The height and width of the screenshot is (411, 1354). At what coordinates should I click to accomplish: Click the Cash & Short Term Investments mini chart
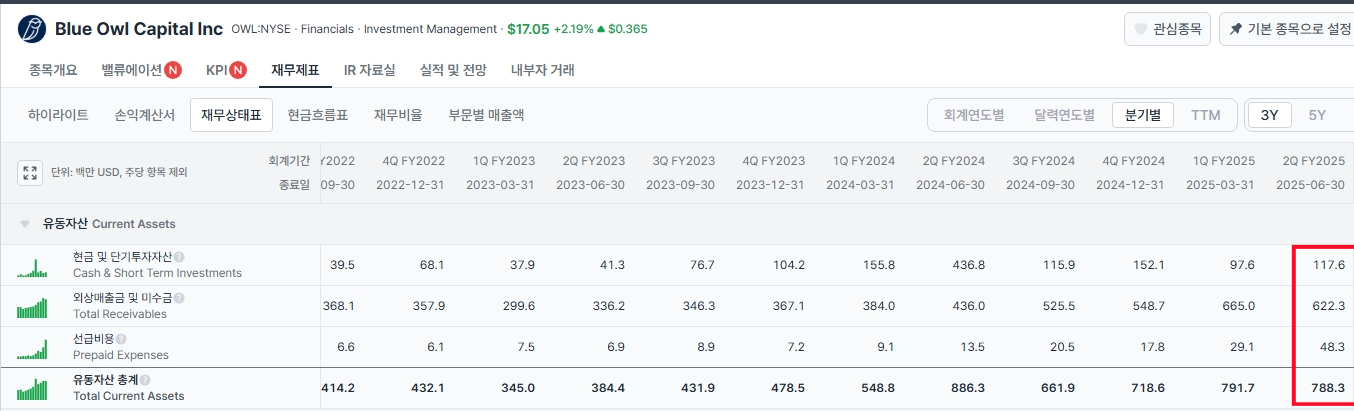click(x=32, y=266)
